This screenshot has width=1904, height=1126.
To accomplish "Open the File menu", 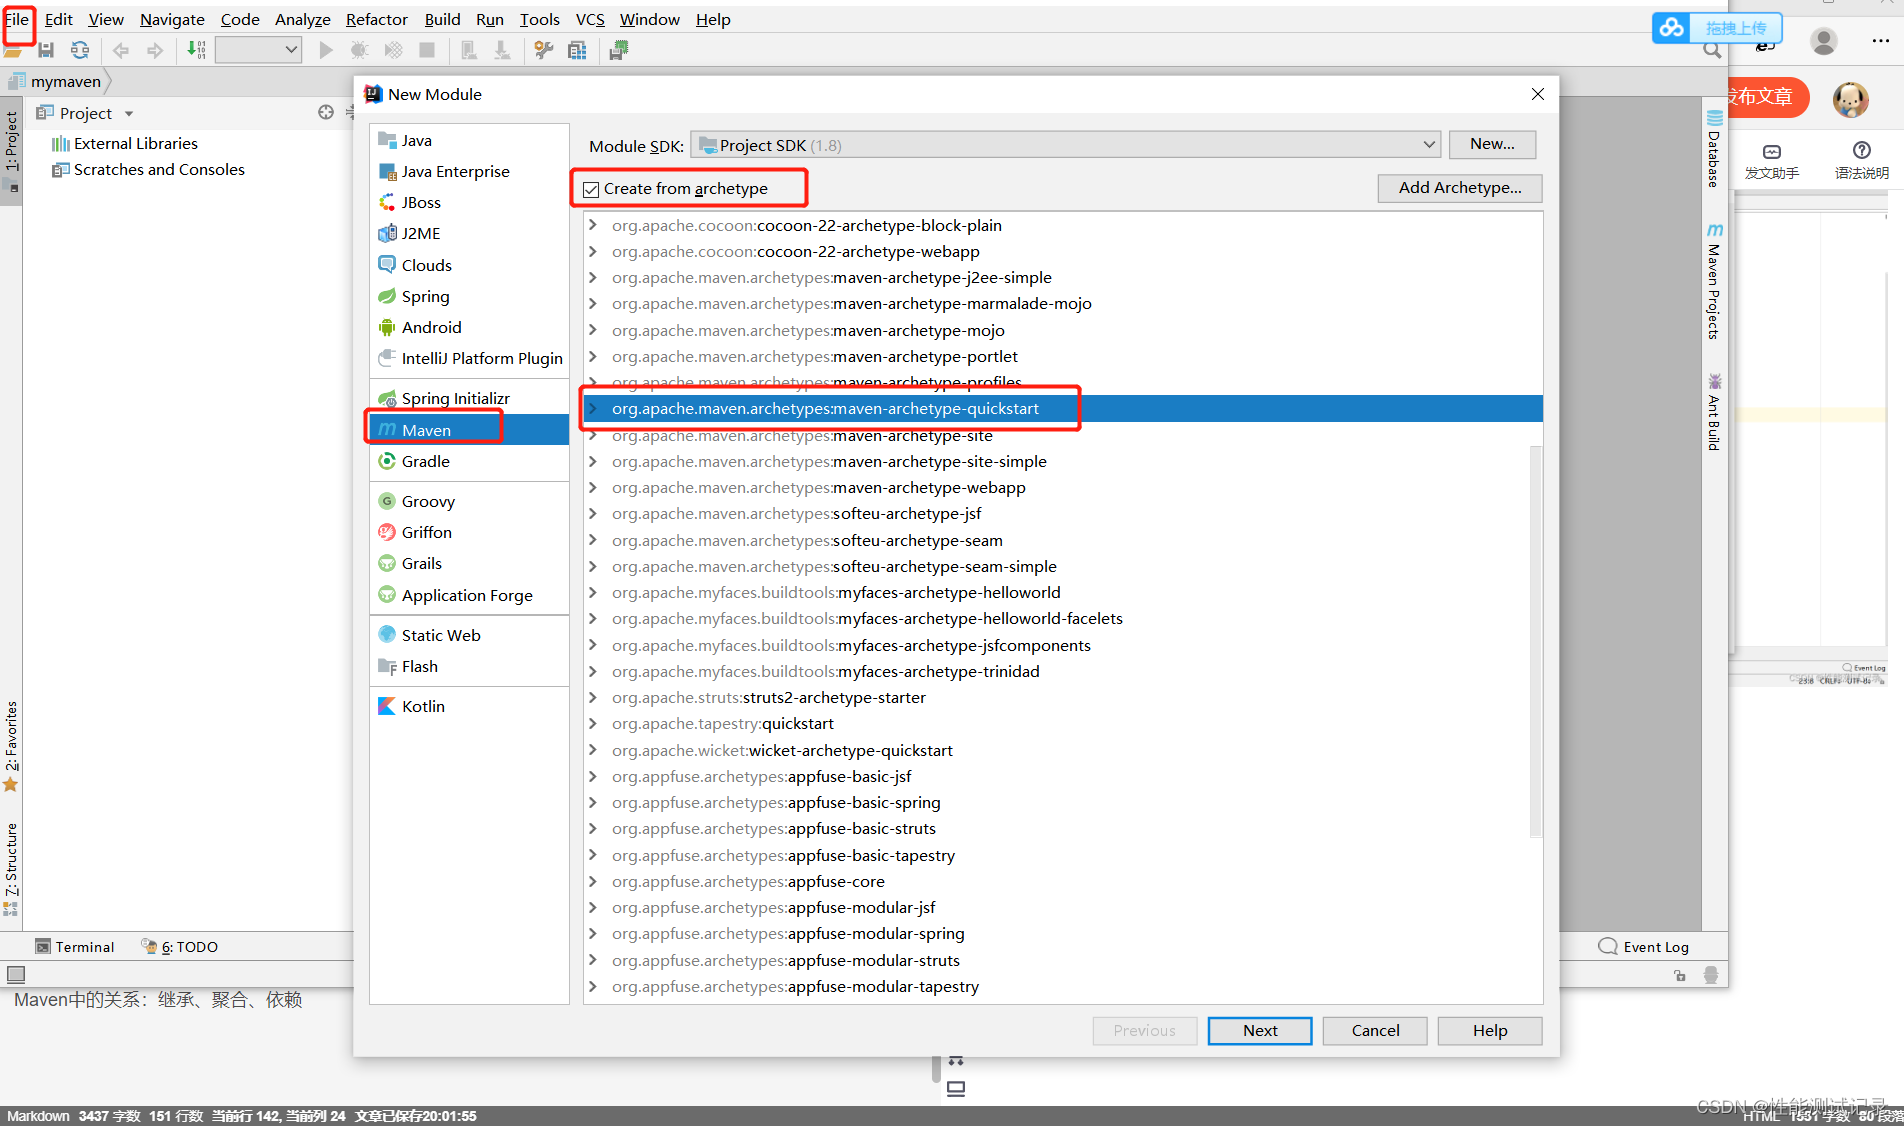I will (x=17, y=19).
